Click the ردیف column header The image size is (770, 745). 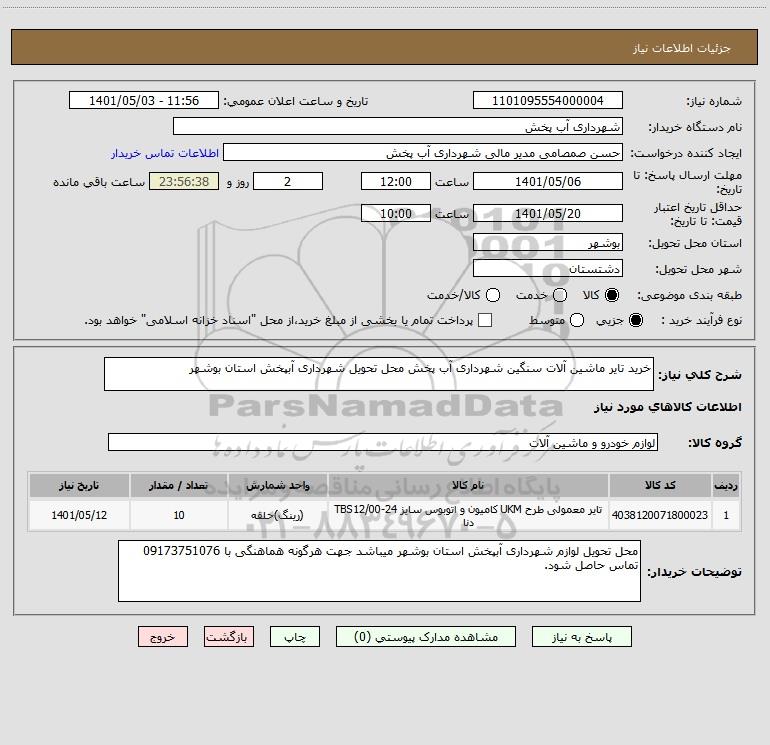point(726,485)
